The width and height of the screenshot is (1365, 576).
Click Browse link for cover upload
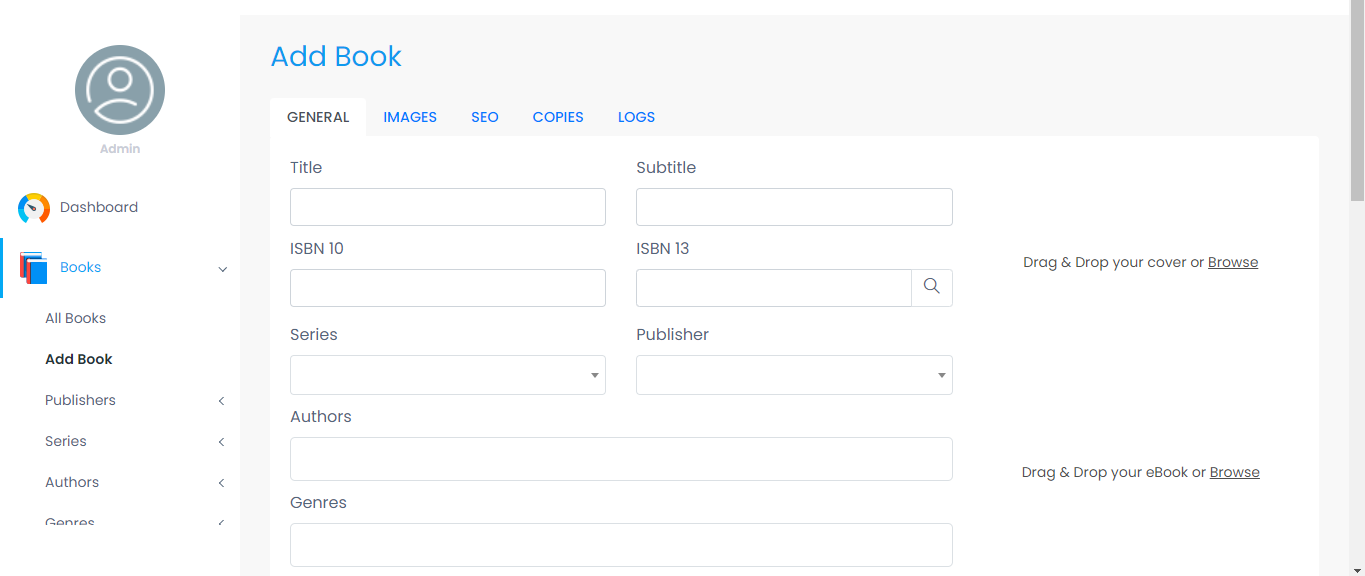click(x=1233, y=262)
